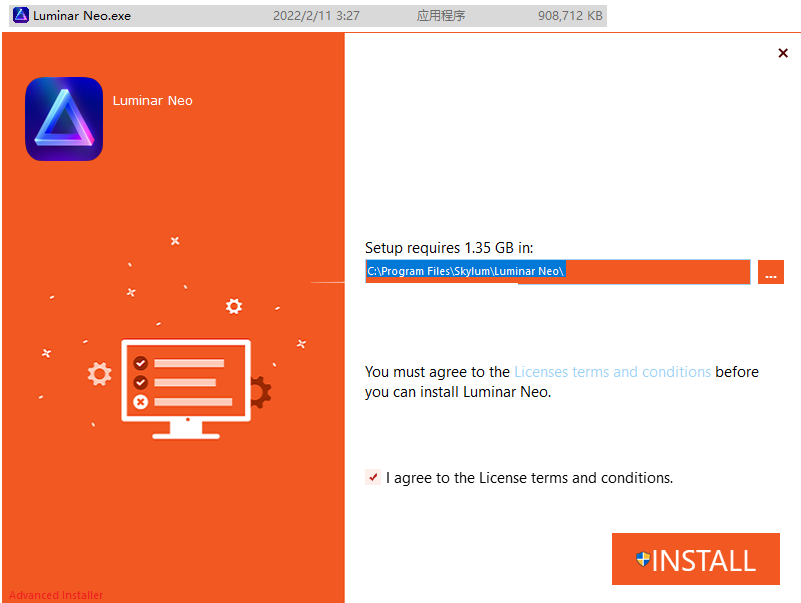
Task: Click the Luminar Neo.exe file icon
Action: (x=20, y=16)
